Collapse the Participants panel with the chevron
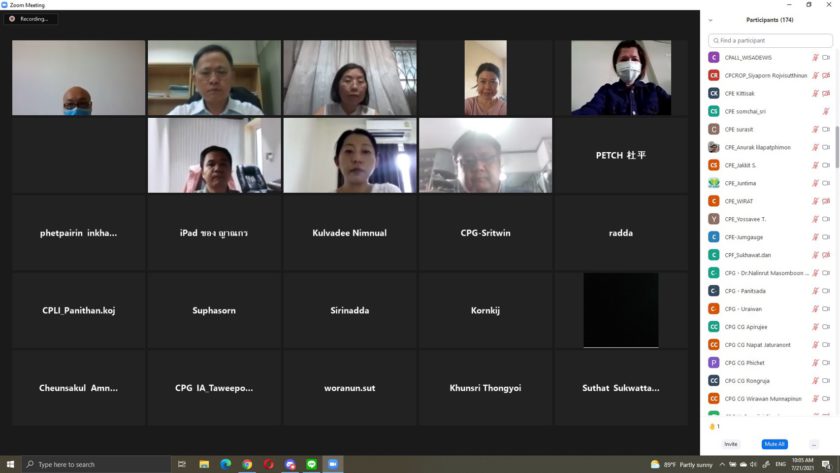 (711, 20)
